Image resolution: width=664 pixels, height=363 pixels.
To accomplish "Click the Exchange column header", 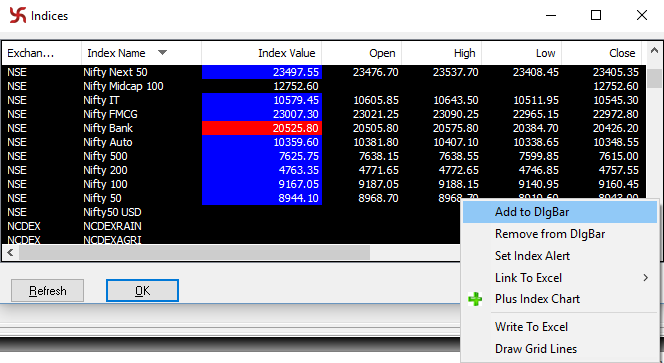I will click(x=42, y=53).
